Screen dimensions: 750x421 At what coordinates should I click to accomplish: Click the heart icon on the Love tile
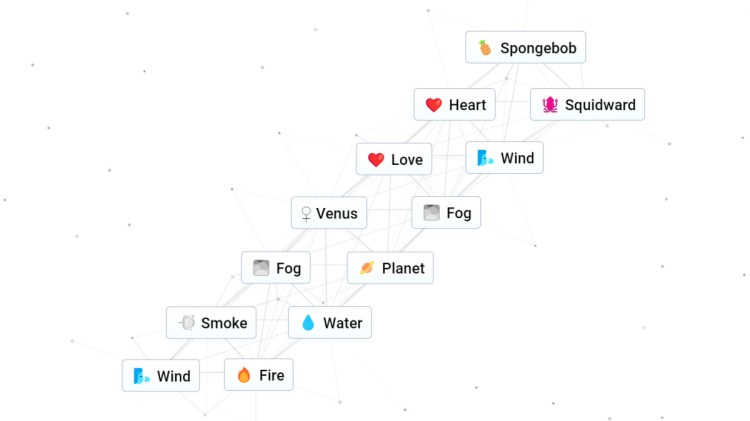click(376, 160)
